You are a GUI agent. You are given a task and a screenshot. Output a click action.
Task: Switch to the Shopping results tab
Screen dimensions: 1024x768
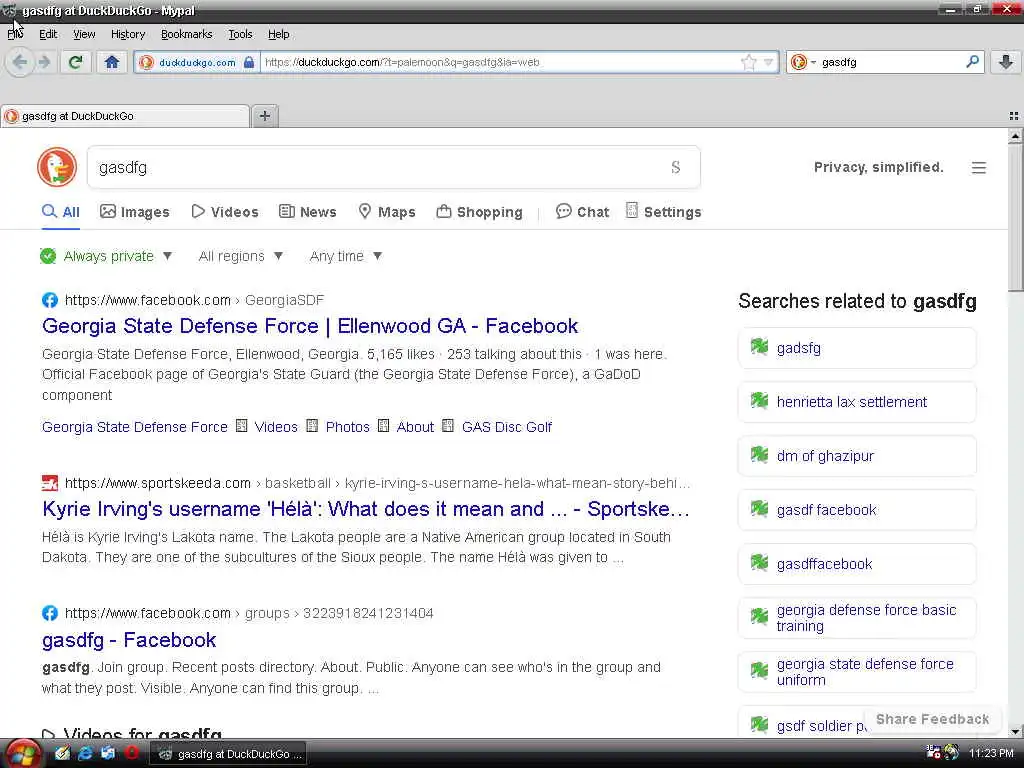479,212
